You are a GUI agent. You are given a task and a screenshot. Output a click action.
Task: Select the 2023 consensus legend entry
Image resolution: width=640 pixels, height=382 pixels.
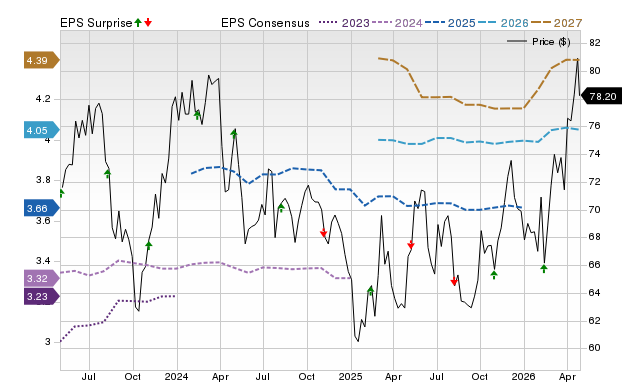[x=344, y=23]
